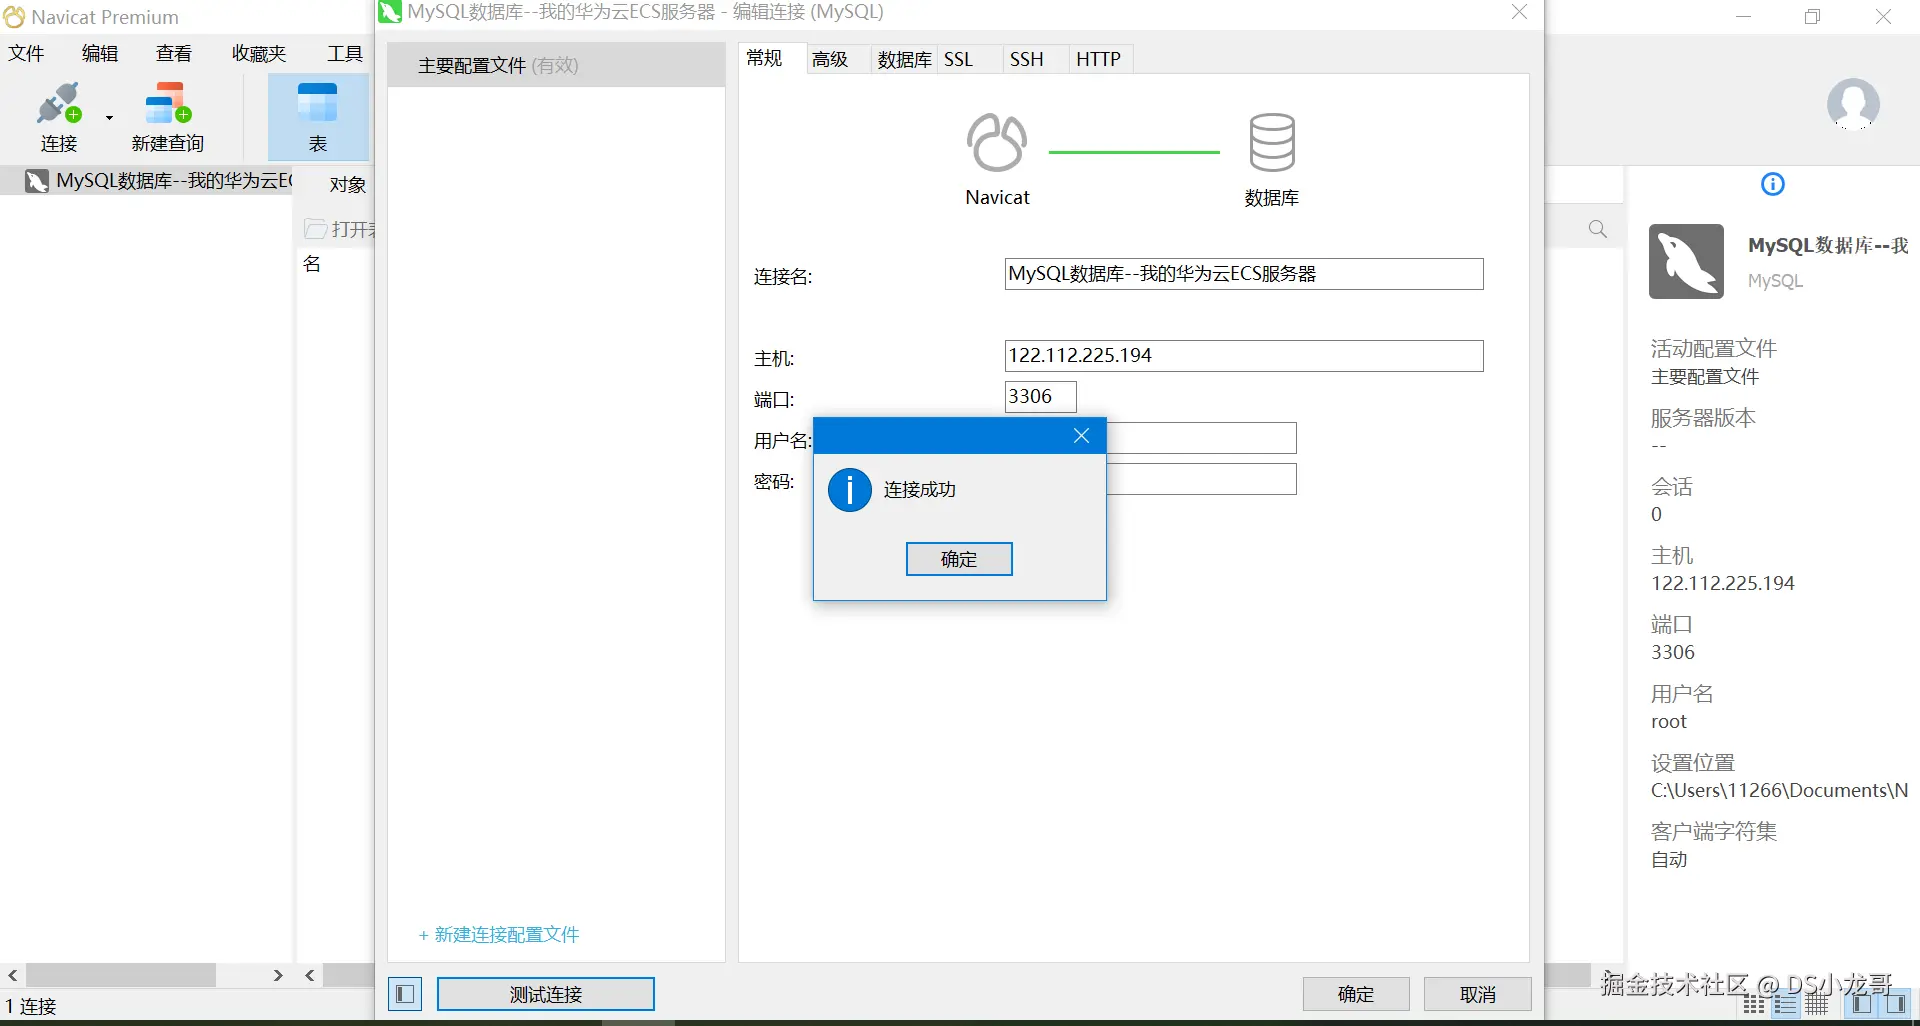This screenshot has width=1920, height=1026.
Task: Click the Navicat Premium app icon in title bar
Action: (x=14, y=17)
